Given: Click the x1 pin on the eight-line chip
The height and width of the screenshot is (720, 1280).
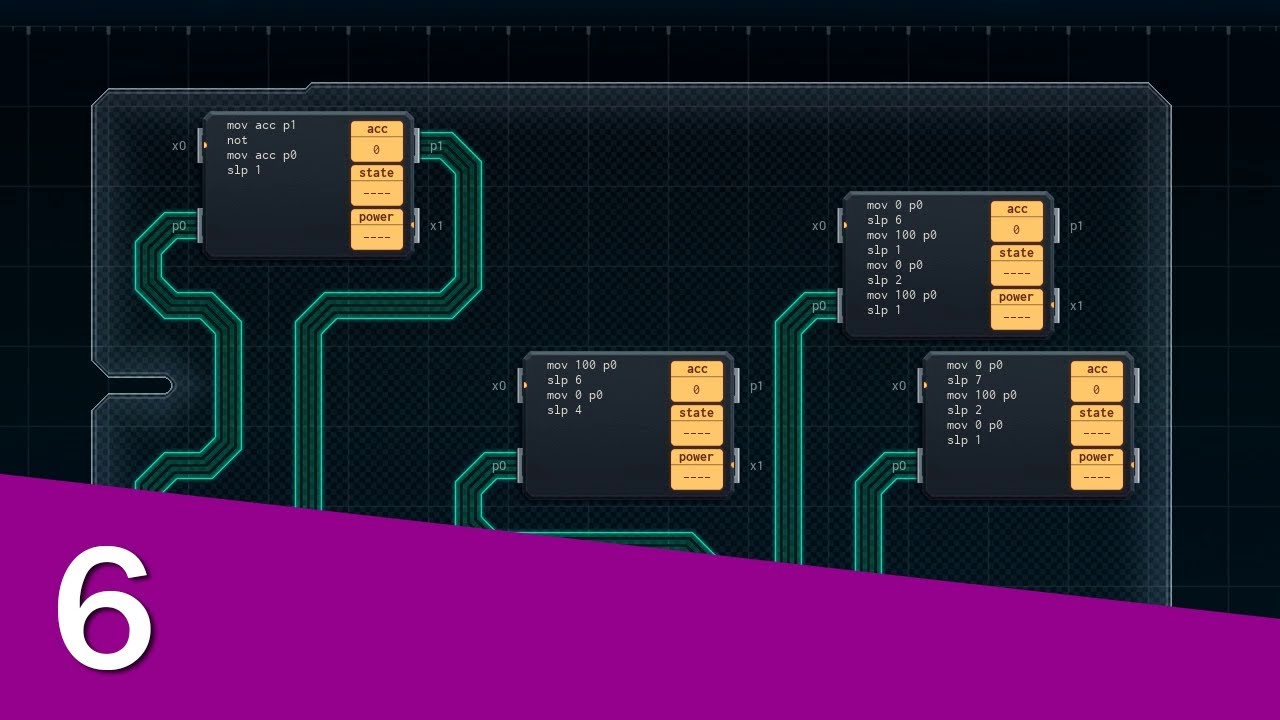Looking at the screenshot, I should pos(1076,306).
